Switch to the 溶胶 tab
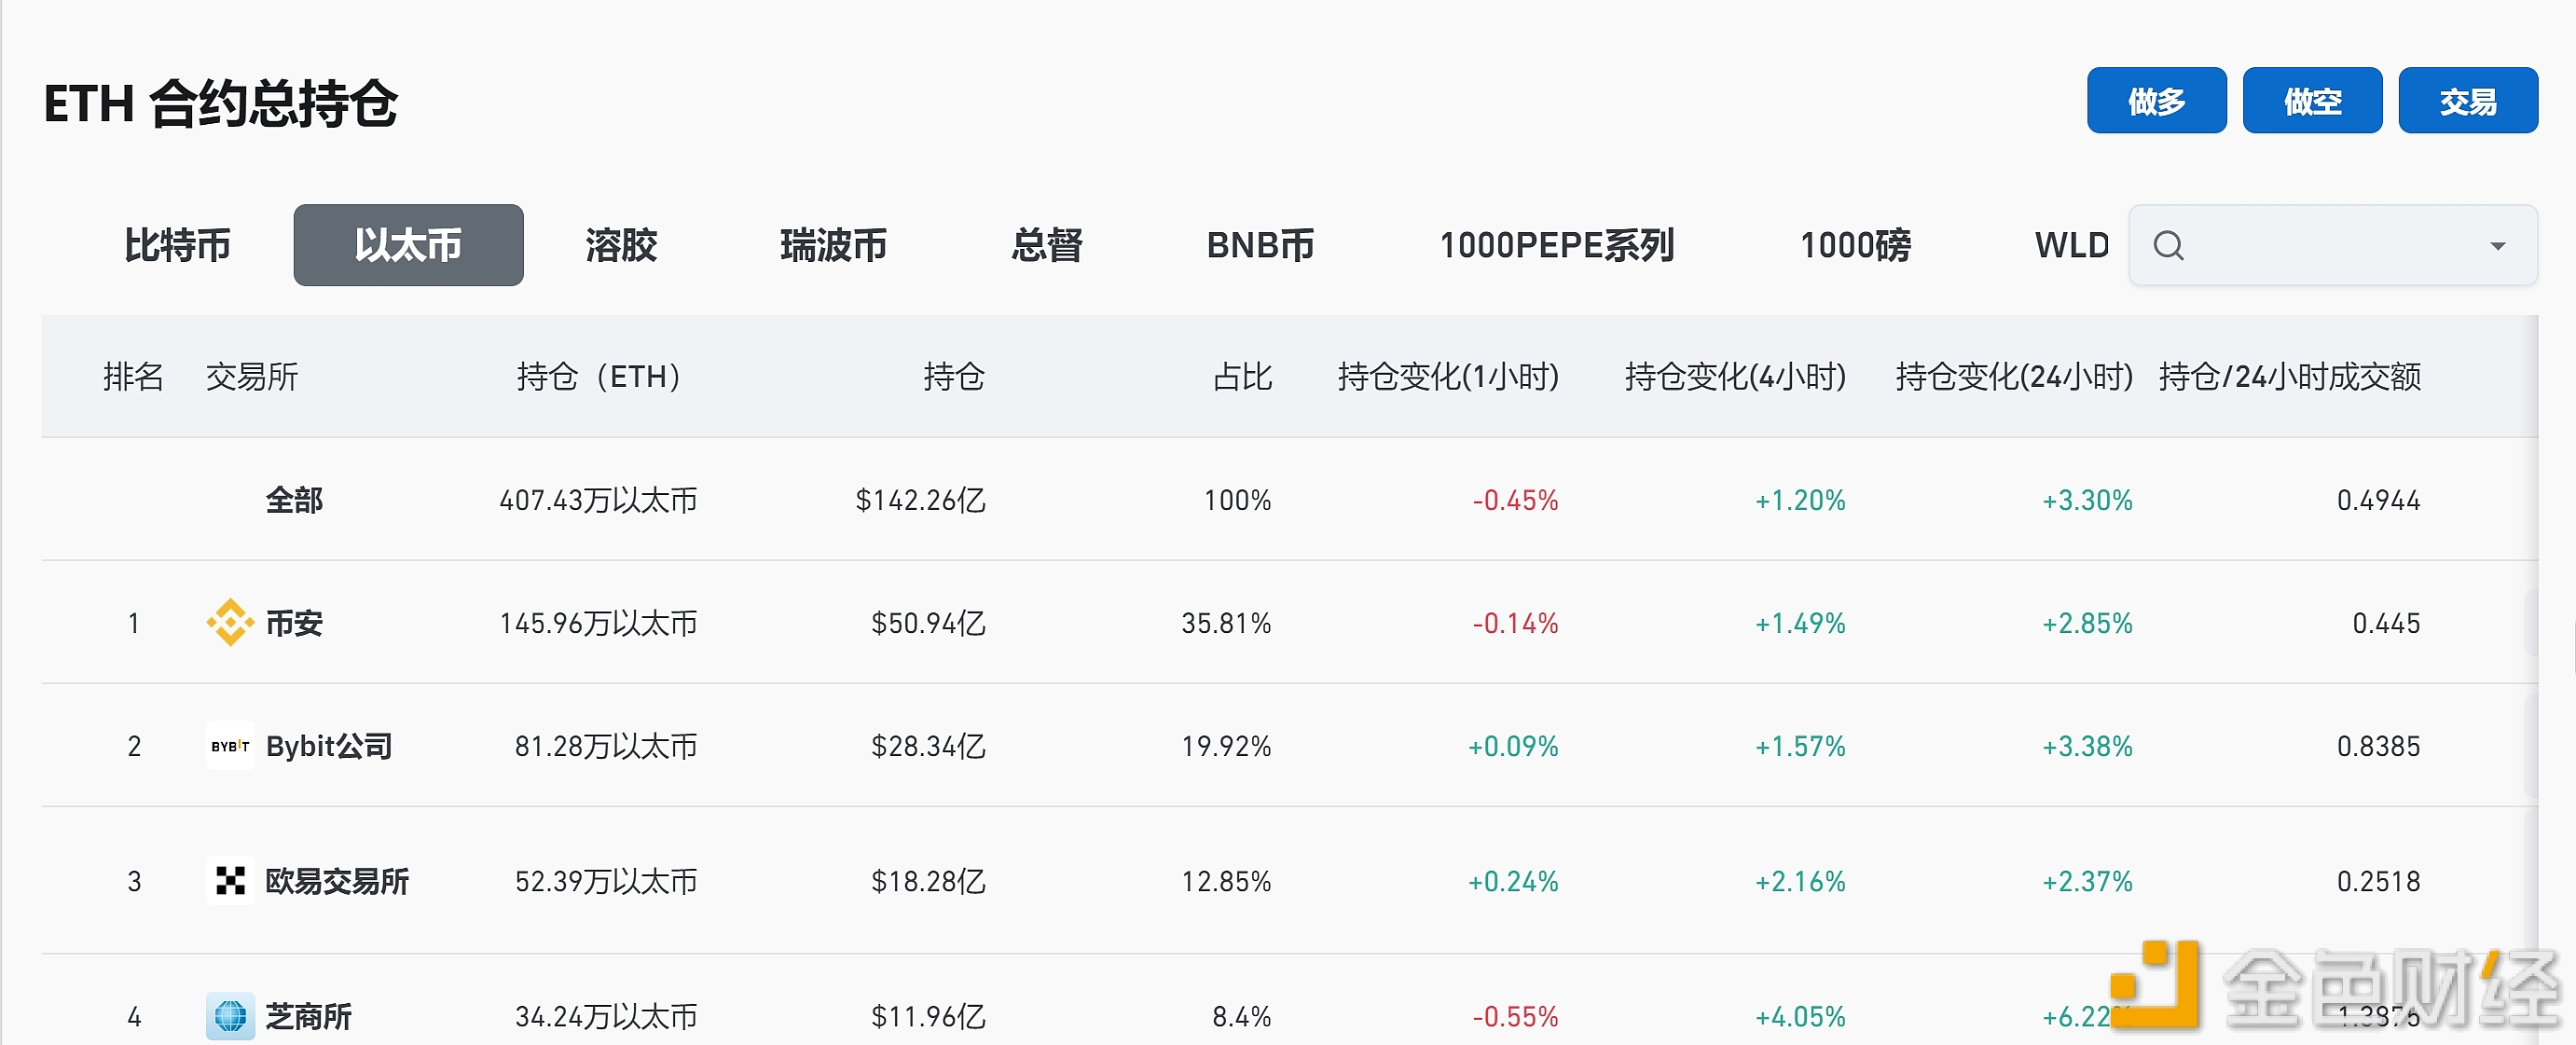 (621, 245)
